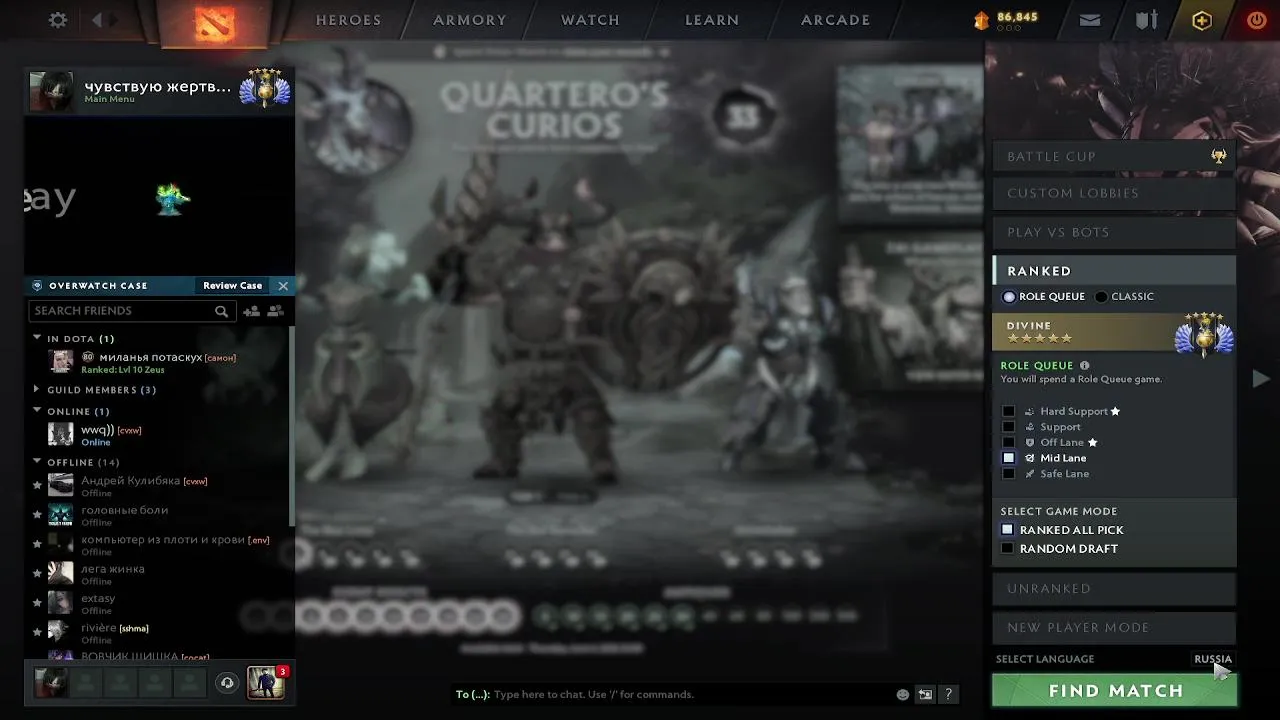Click the Find Match button
Image resolution: width=1280 pixels, height=720 pixels.
point(1114,691)
